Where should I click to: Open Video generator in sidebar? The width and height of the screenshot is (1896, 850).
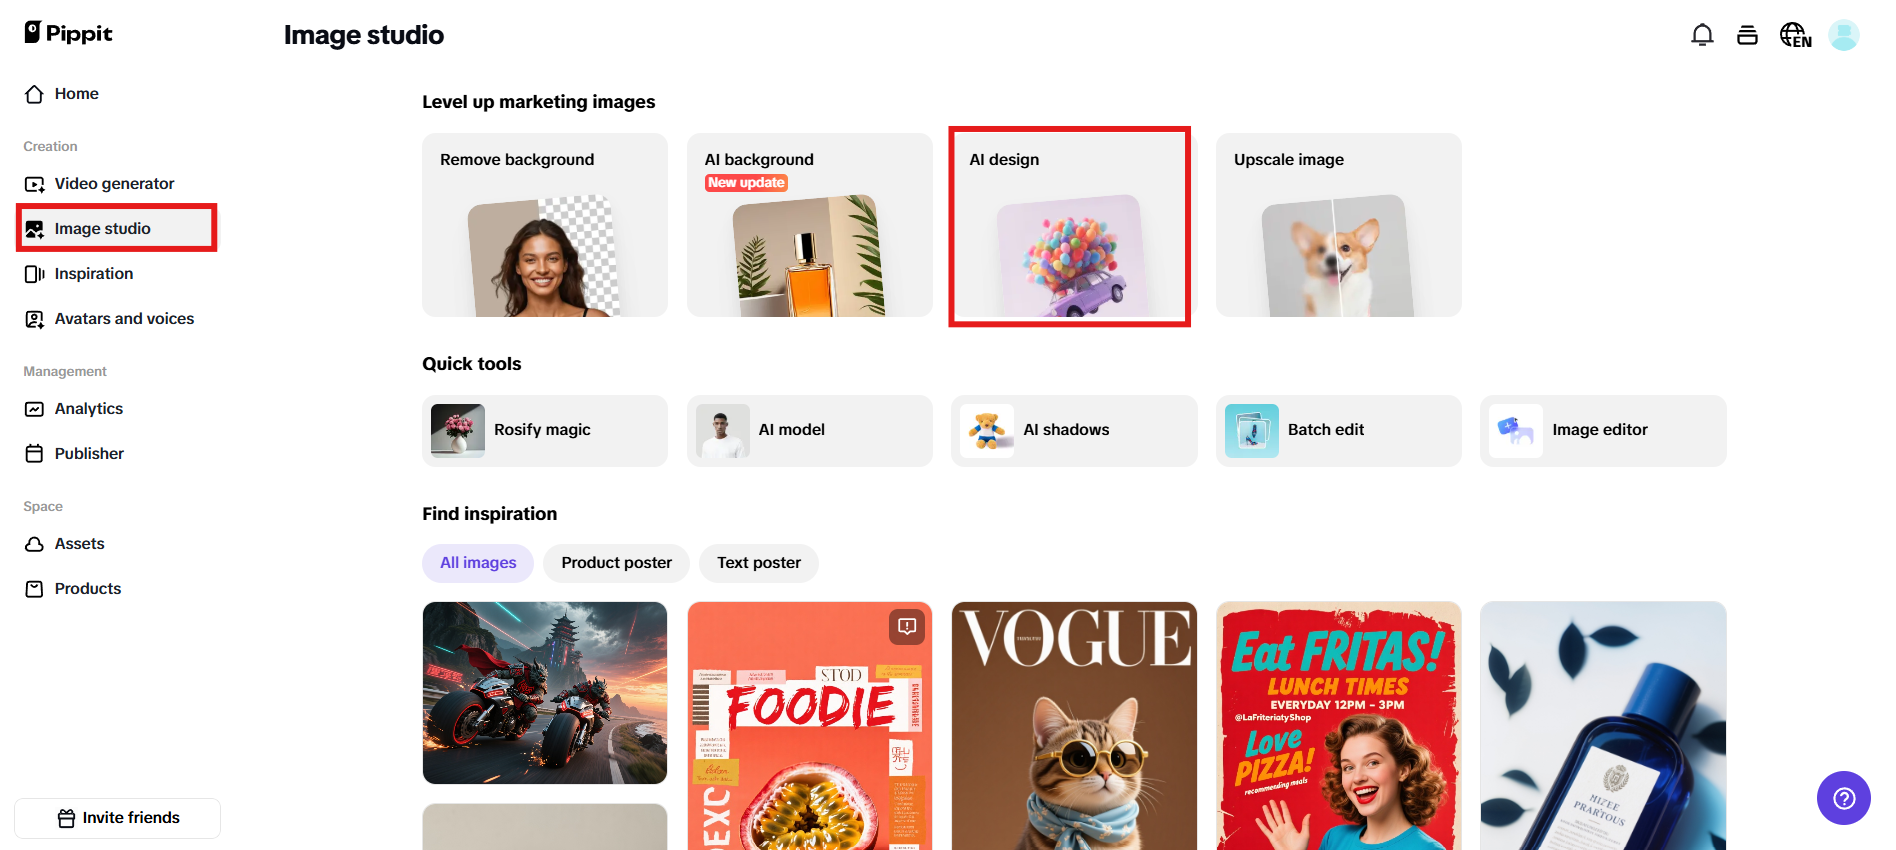(116, 184)
